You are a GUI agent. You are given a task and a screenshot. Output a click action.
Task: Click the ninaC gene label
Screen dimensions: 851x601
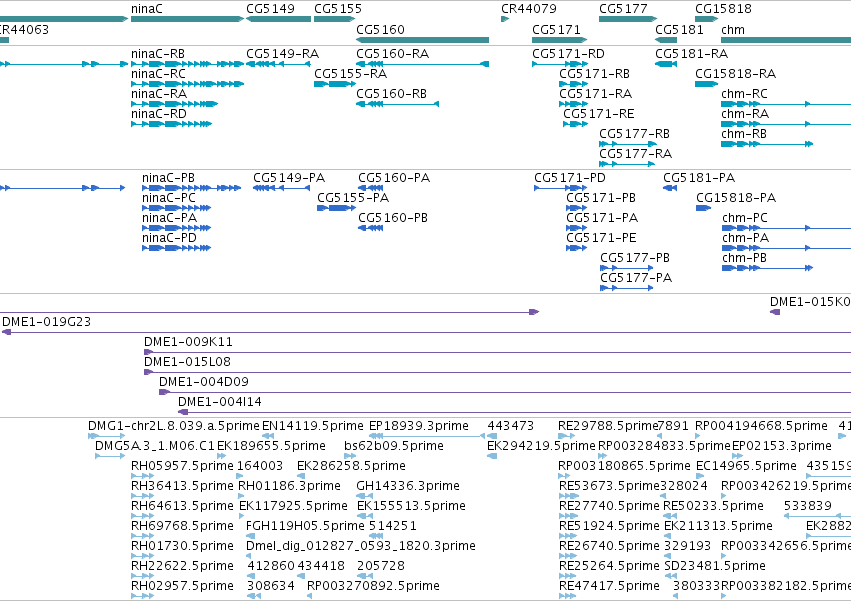click(147, 9)
